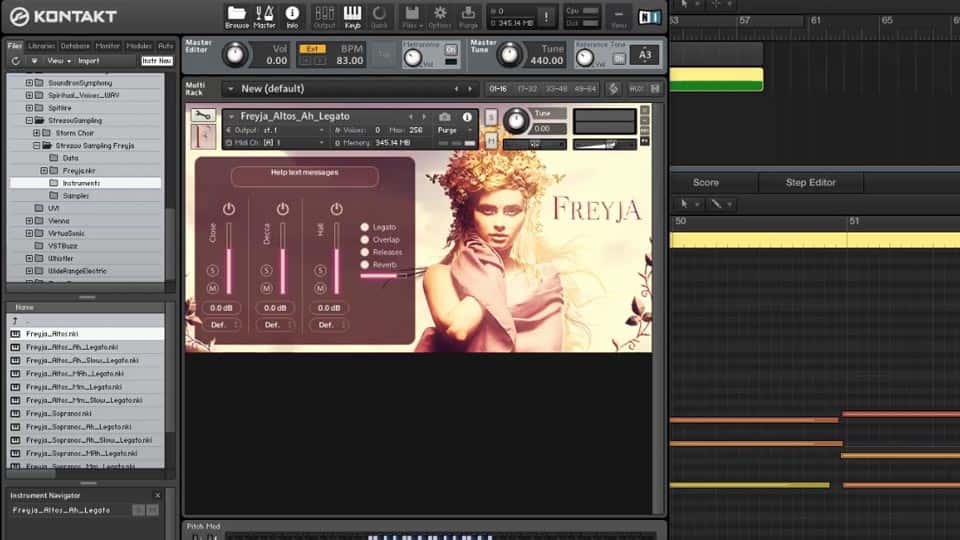Click the camera snapshot icon

click(x=445, y=117)
